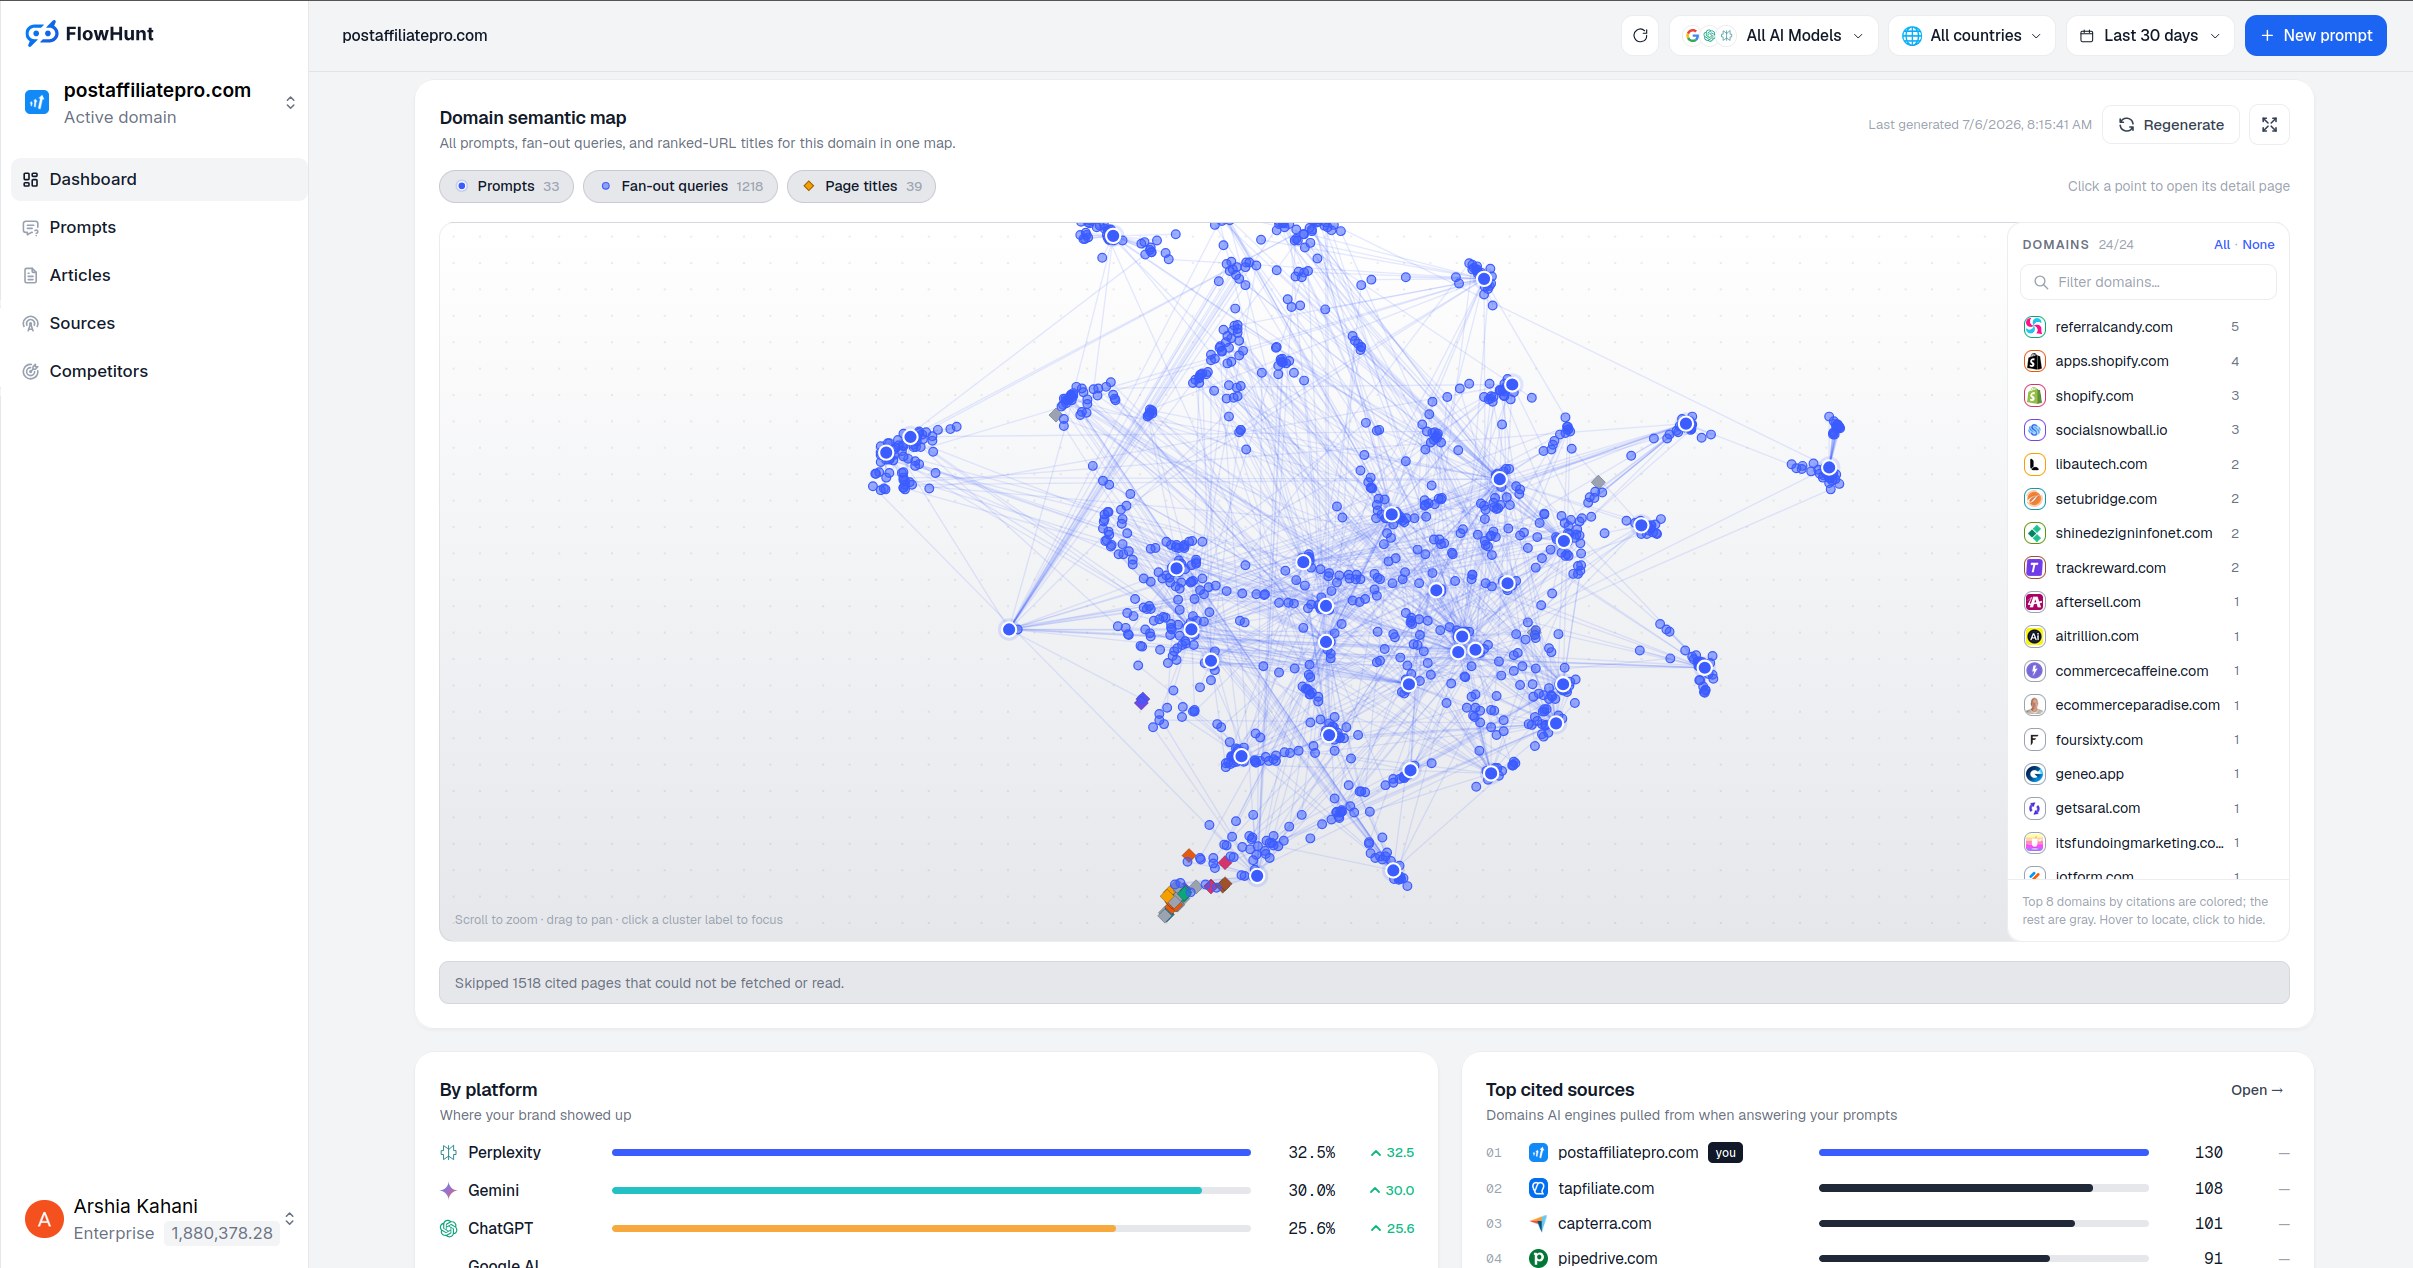Open the Arsha Kahani account menu
This screenshot has height=1268, width=2413.
coord(160,1219)
